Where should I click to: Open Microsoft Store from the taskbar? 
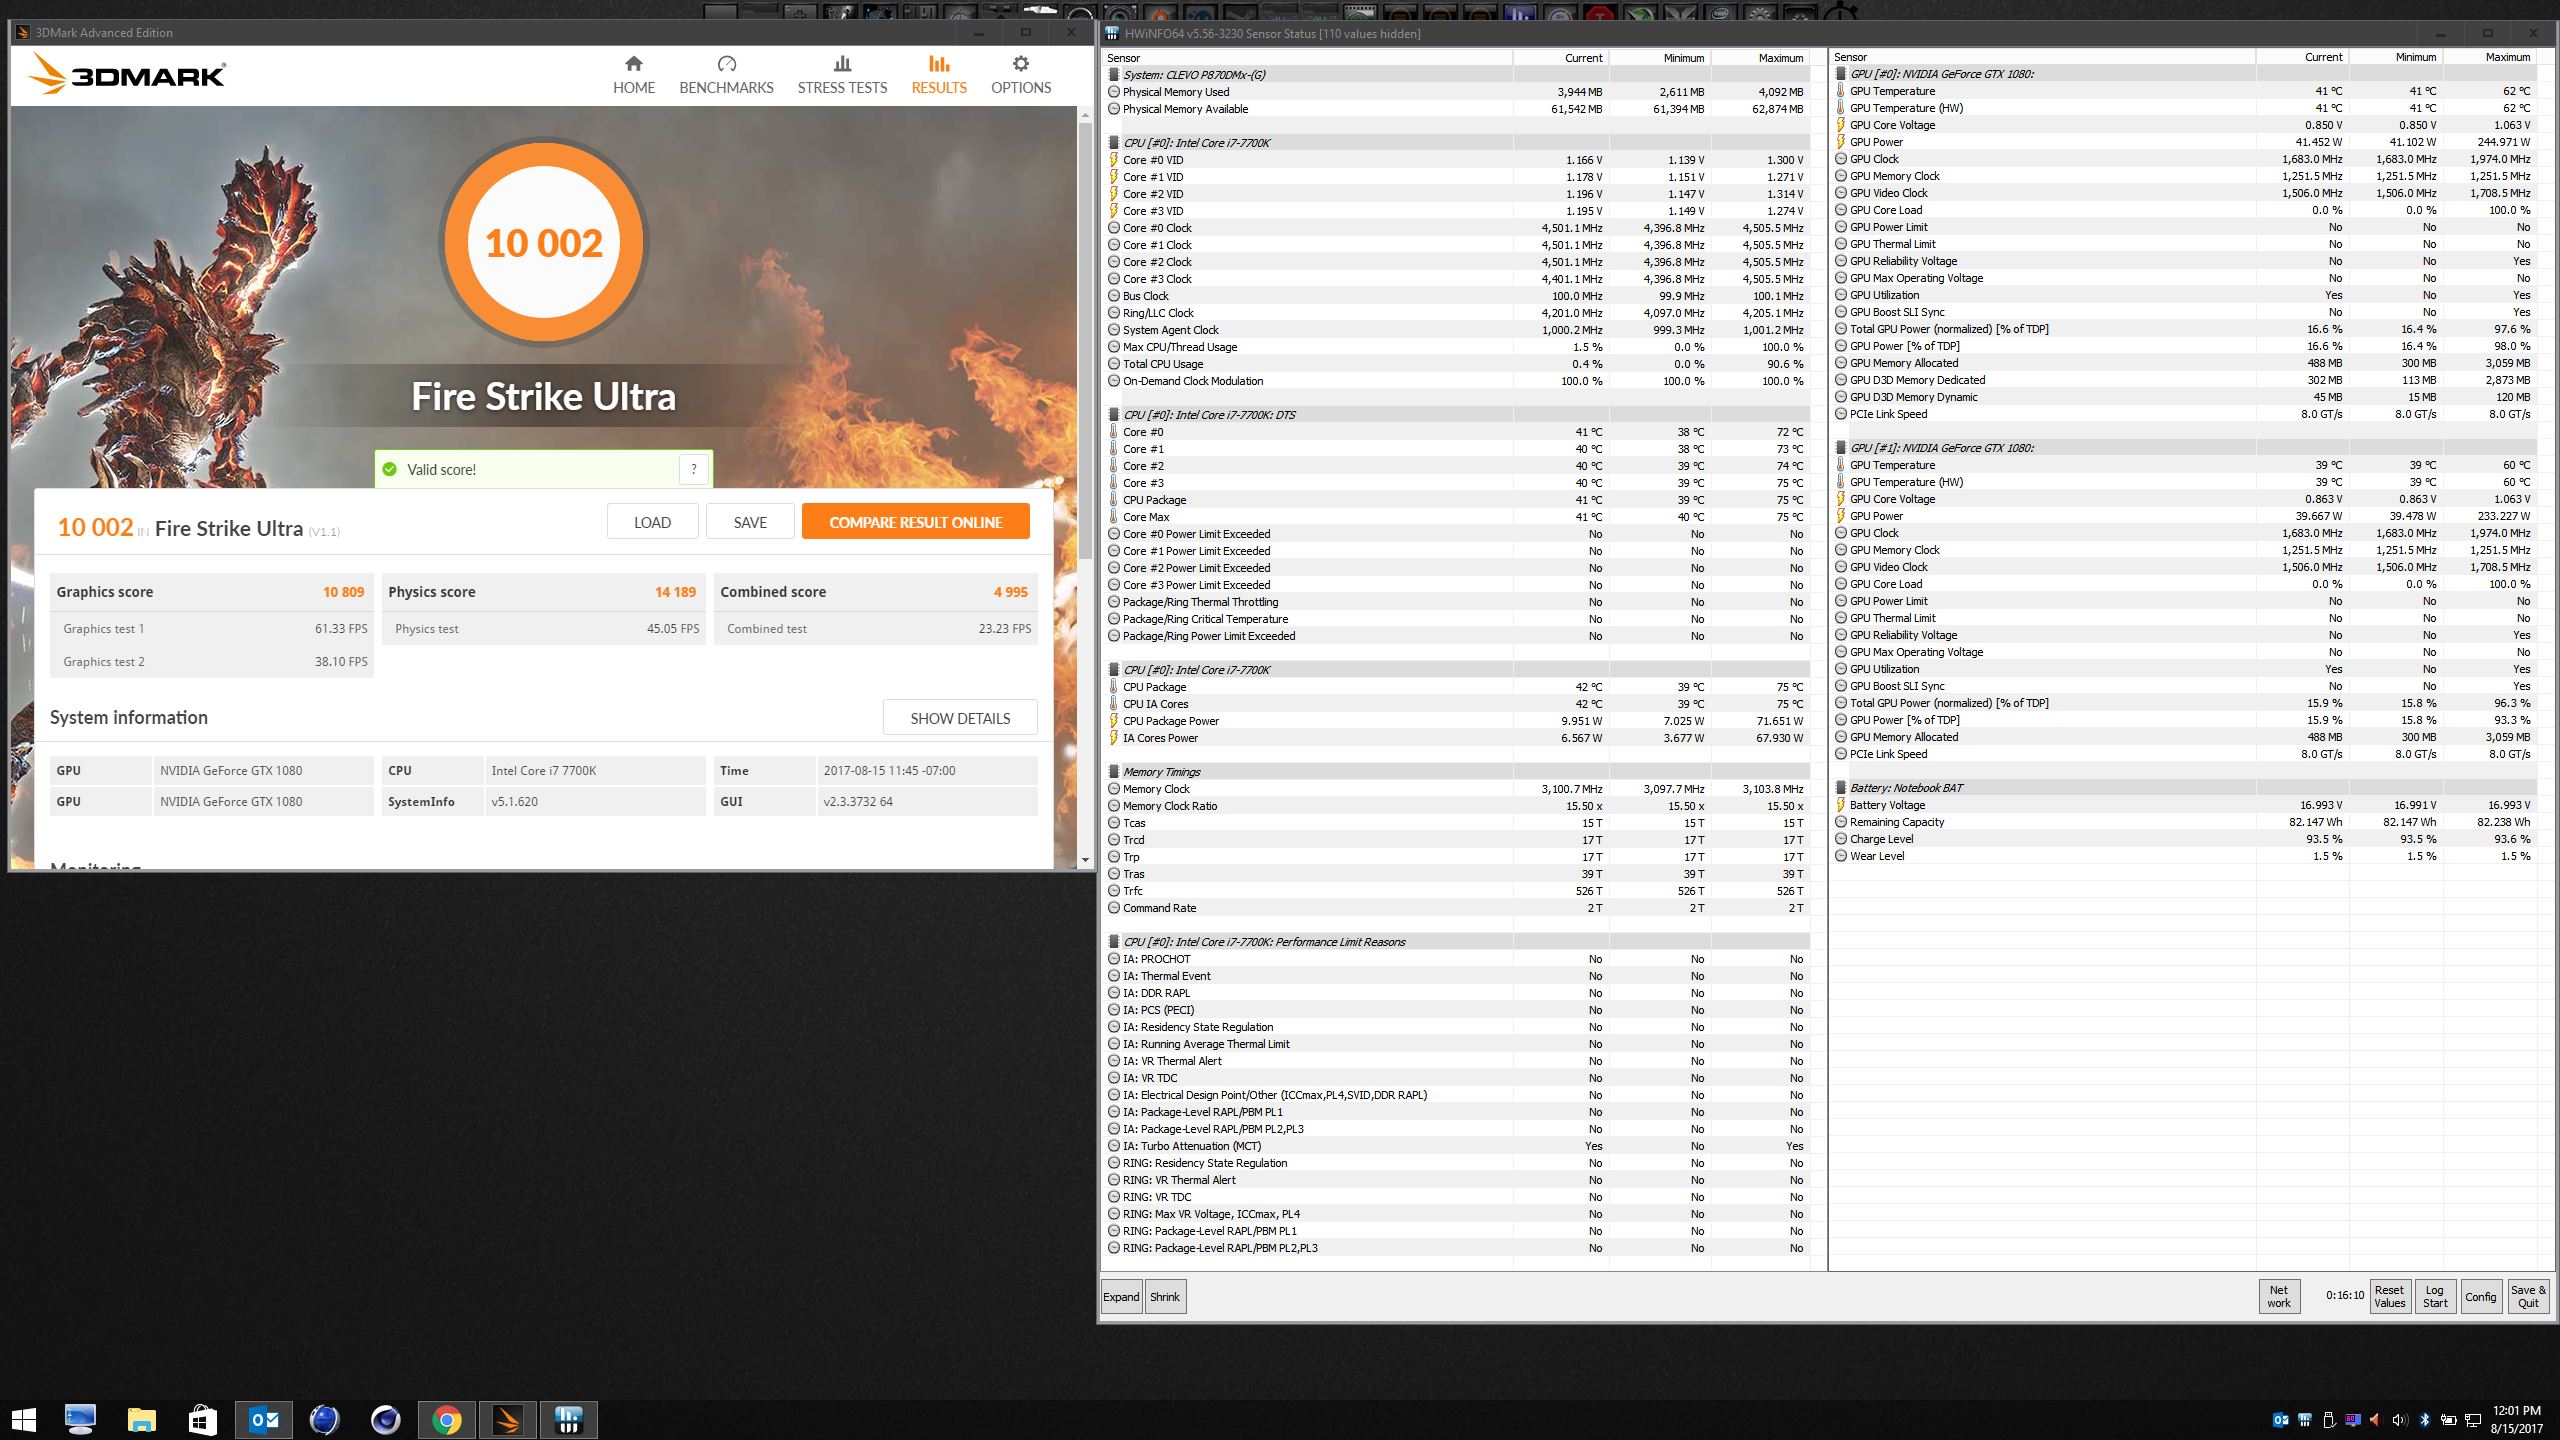(202, 1419)
